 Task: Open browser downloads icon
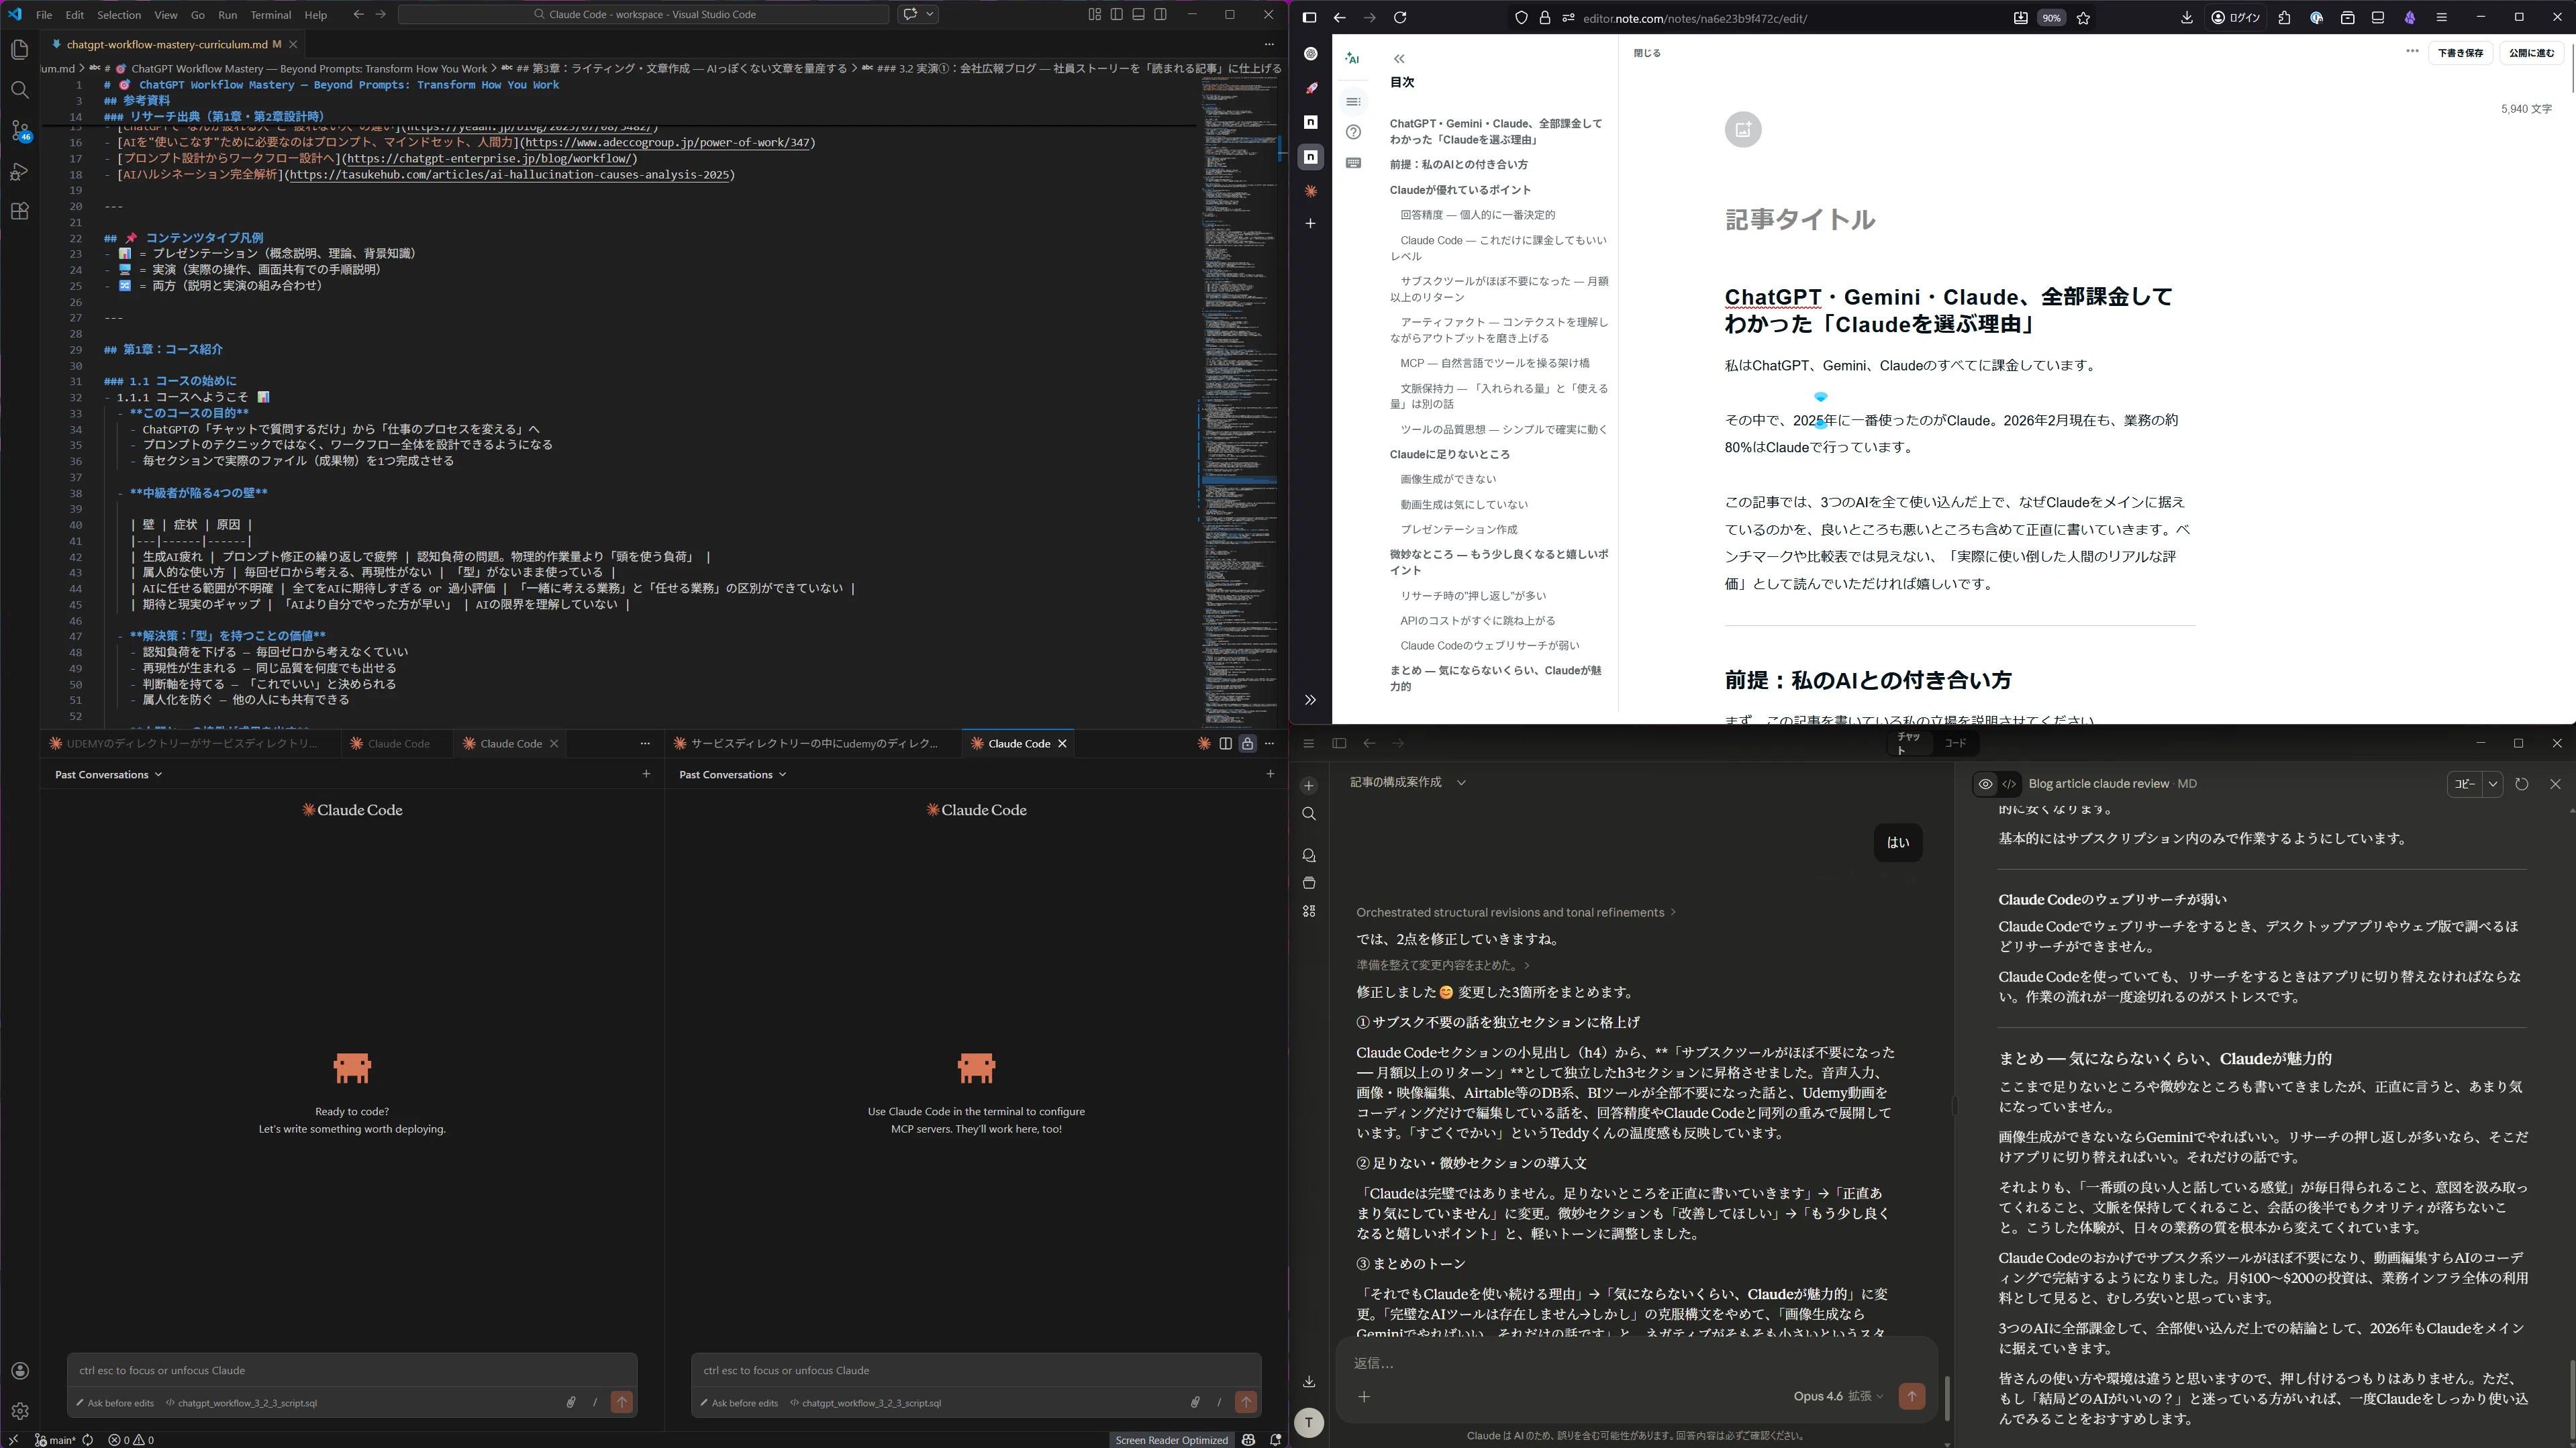pyautogui.click(x=2186, y=17)
